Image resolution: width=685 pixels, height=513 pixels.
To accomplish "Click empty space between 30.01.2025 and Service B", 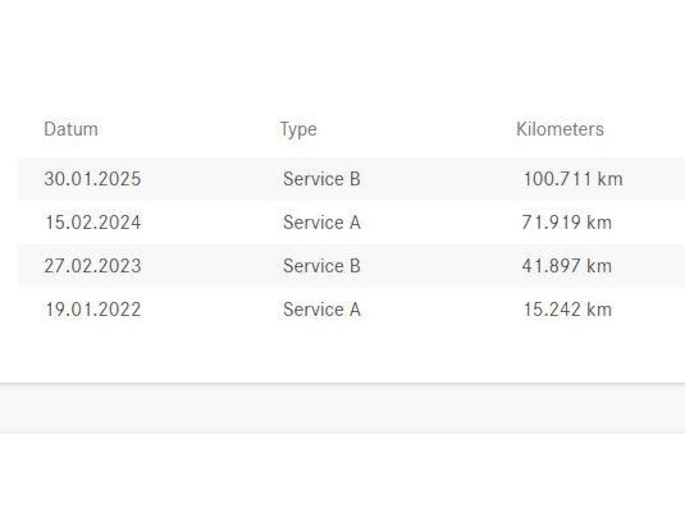I will point(212,180).
